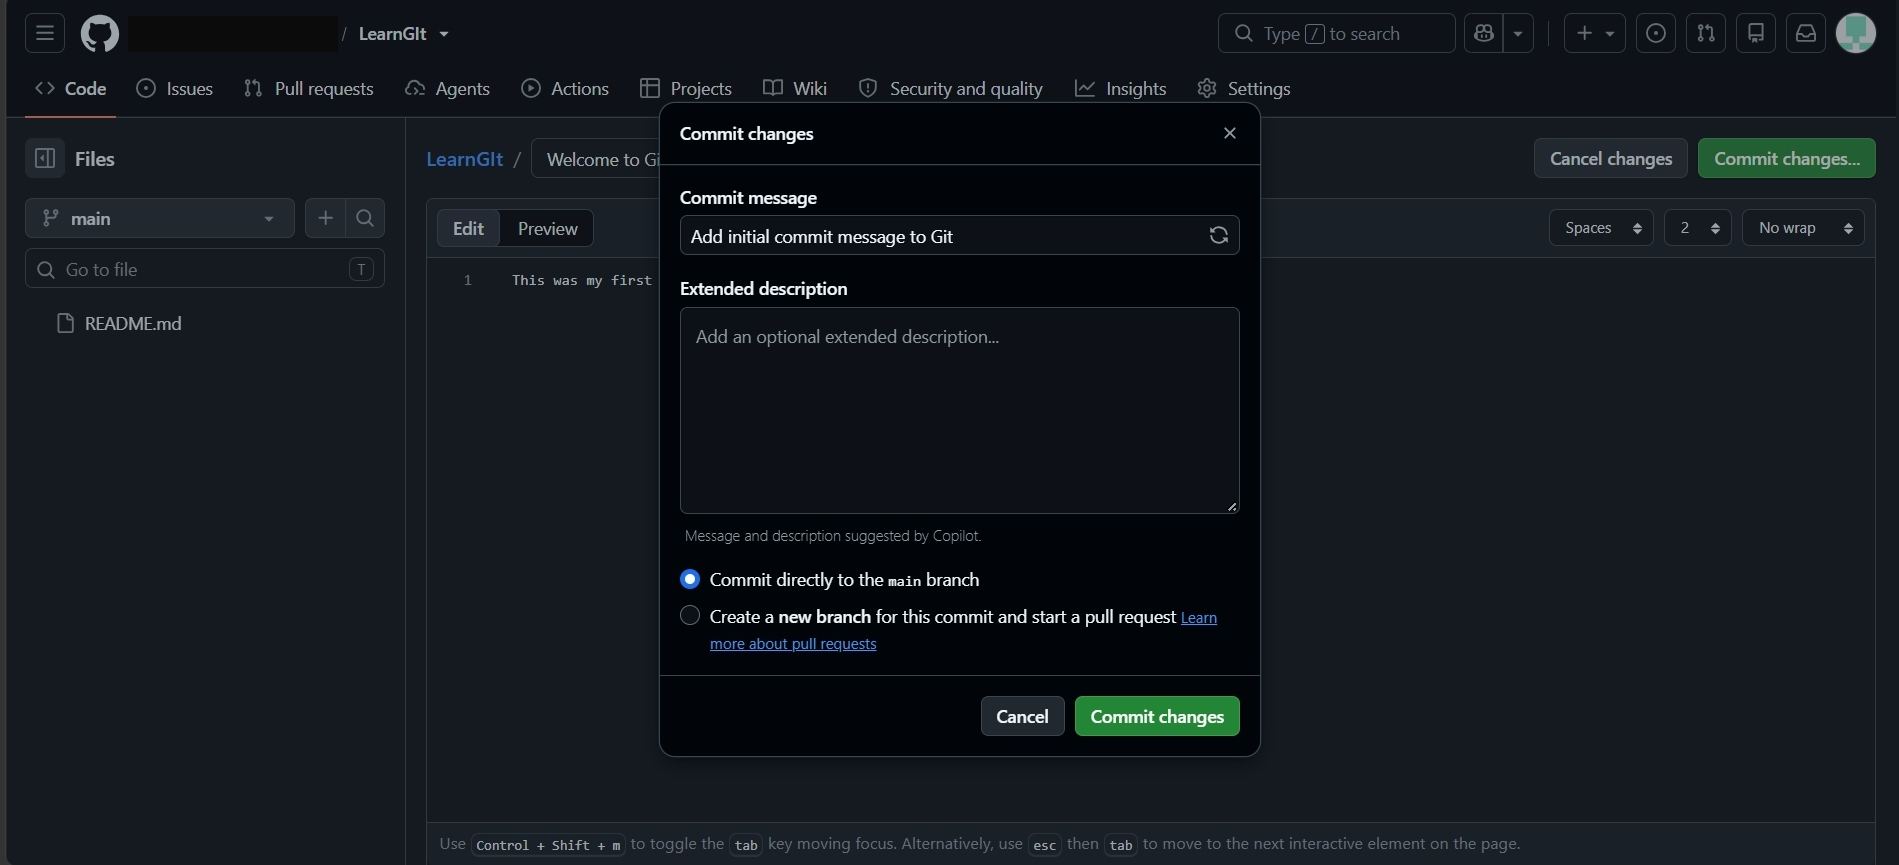Search this repository's files magnifier icon
Screen dimensions: 1899x865
365,218
